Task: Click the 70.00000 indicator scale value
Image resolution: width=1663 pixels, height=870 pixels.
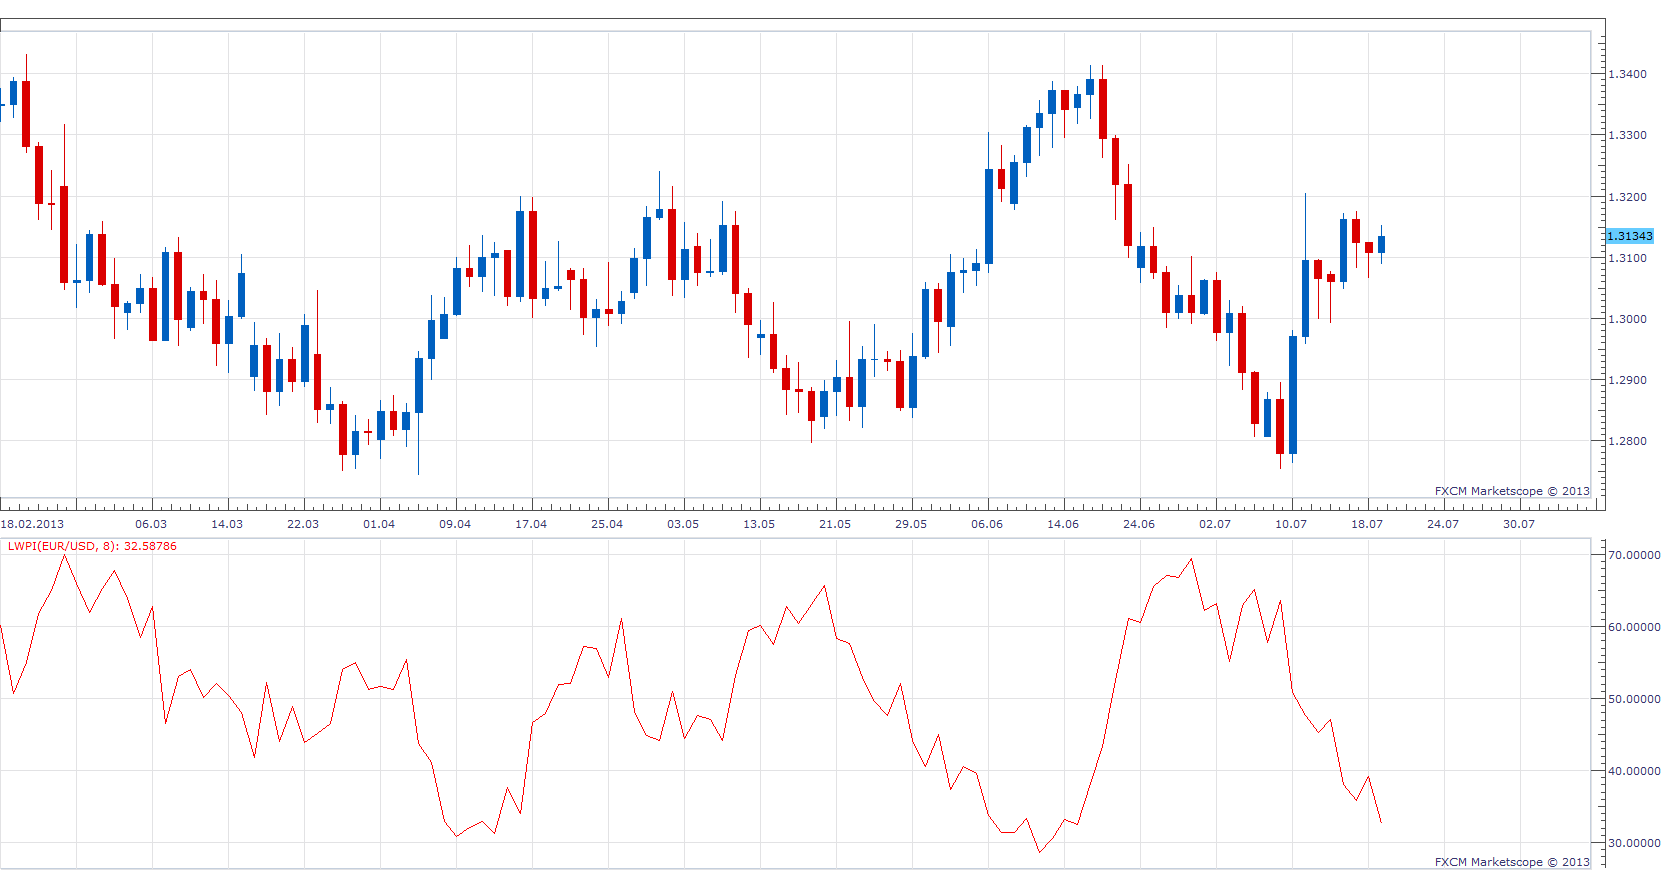Action: pyautogui.click(x=1634, y=555)
